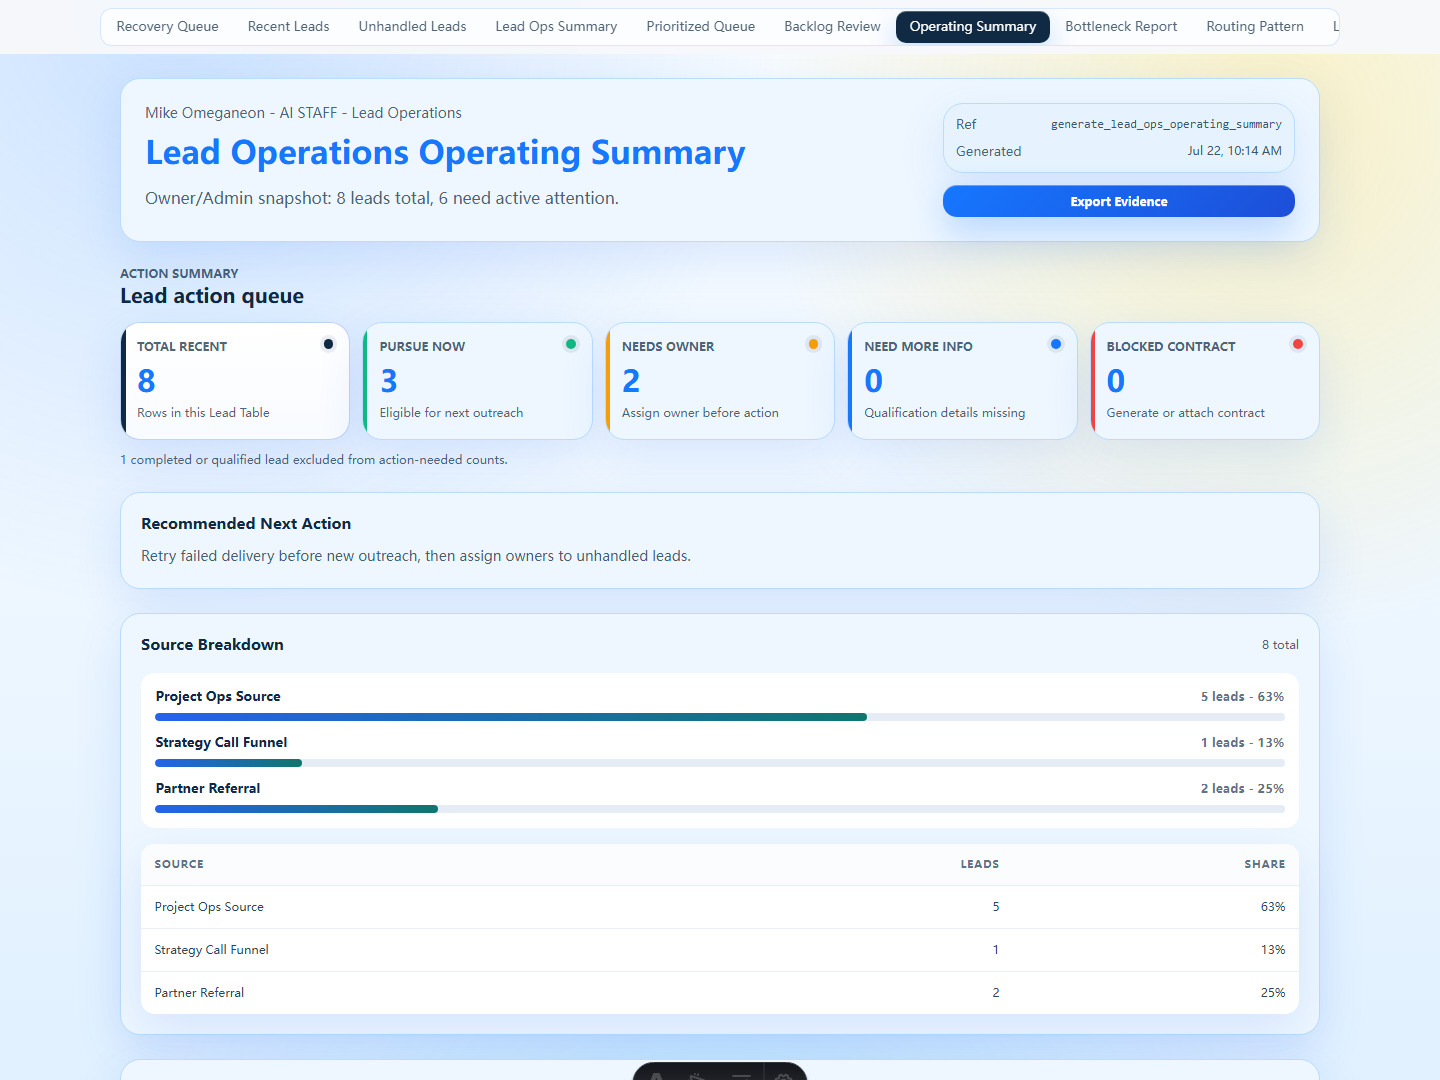The height and width of the screenshot is (1080, 1440).
Task: Click the Needs Owner count of 2
Action: point(631,381)
